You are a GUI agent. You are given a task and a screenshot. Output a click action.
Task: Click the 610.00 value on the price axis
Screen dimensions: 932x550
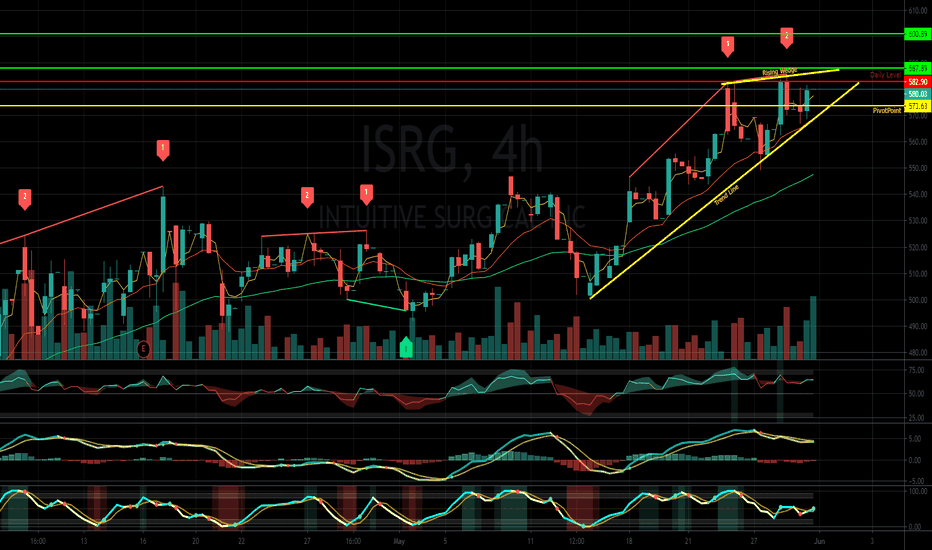[x=918, y=11]
